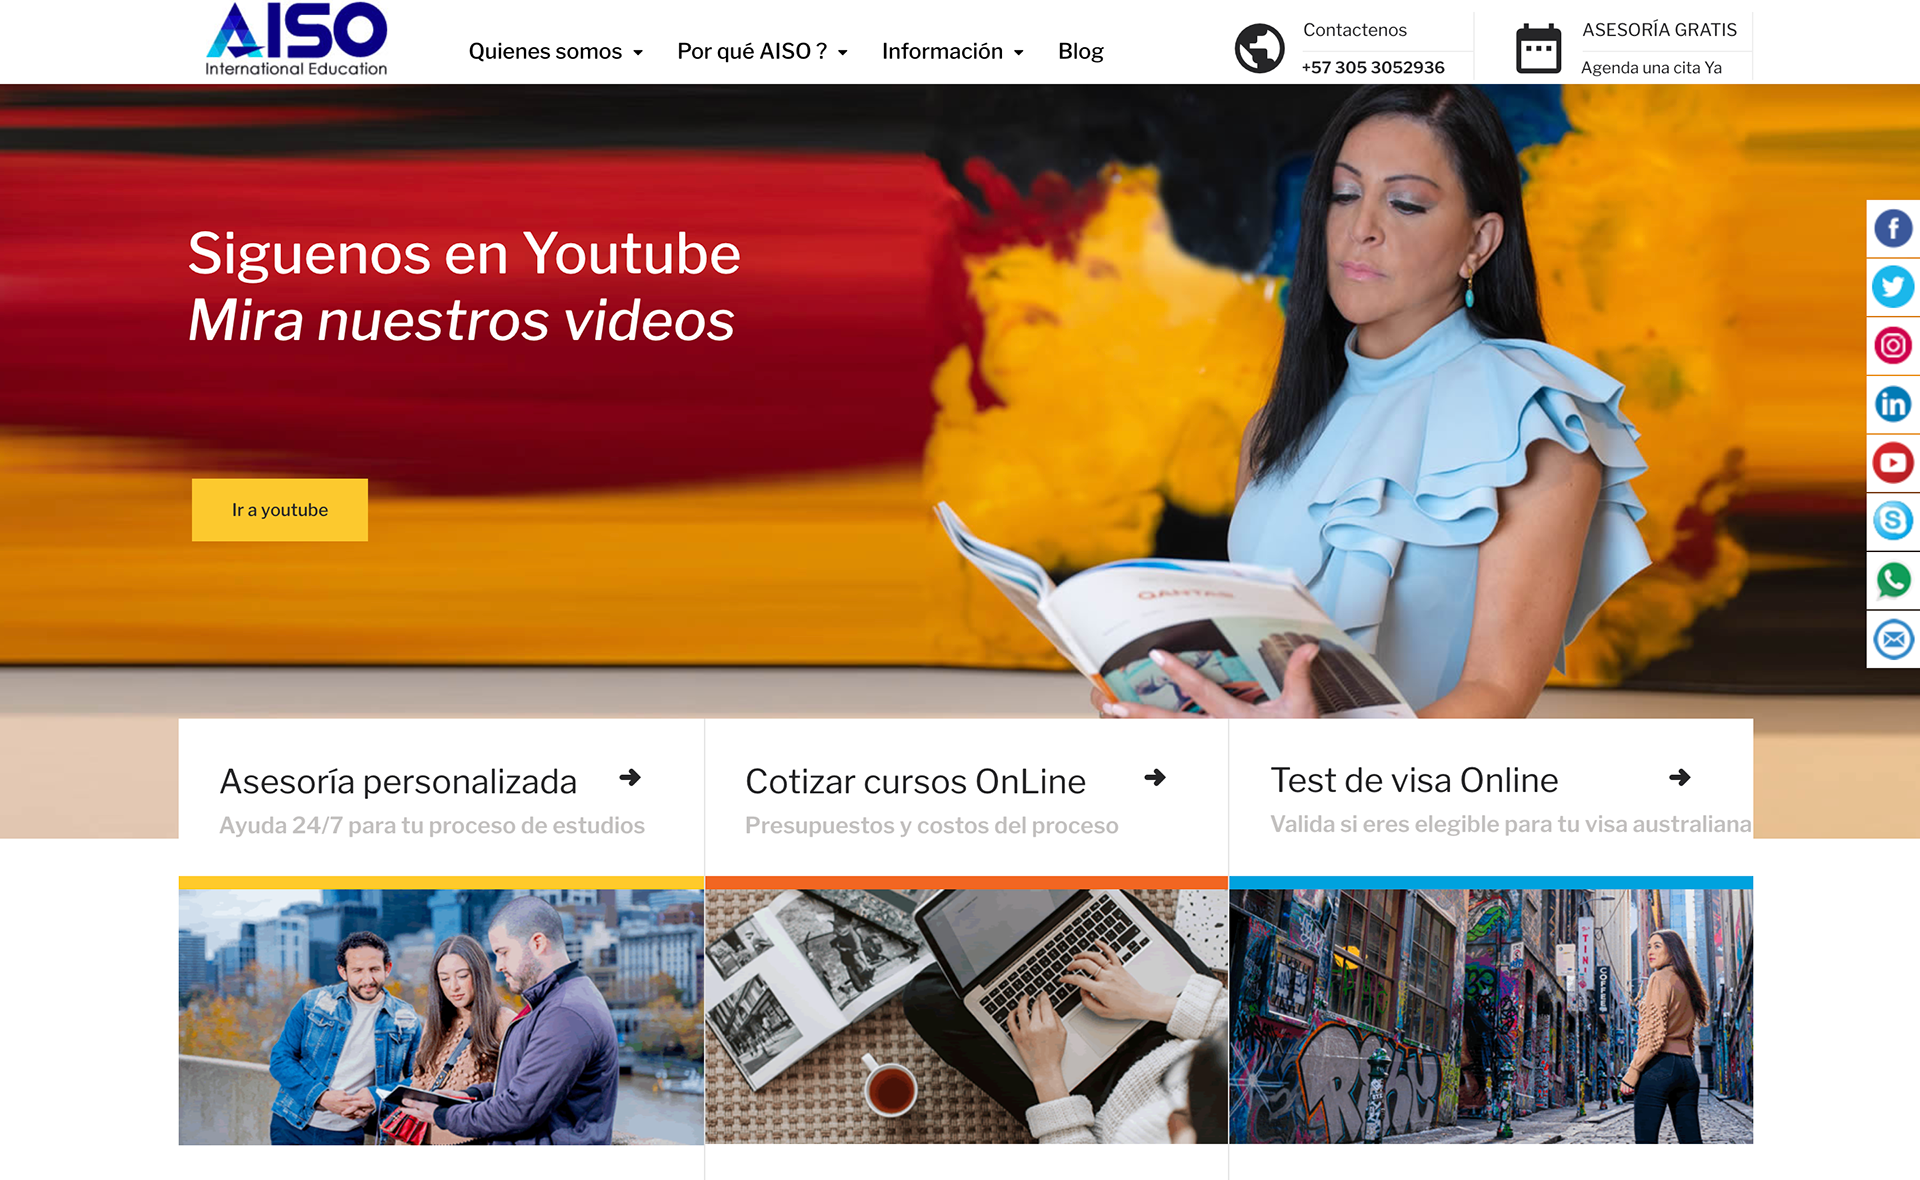
Task: Click the three friends city skyline photo
Action: pos(441,1017)
